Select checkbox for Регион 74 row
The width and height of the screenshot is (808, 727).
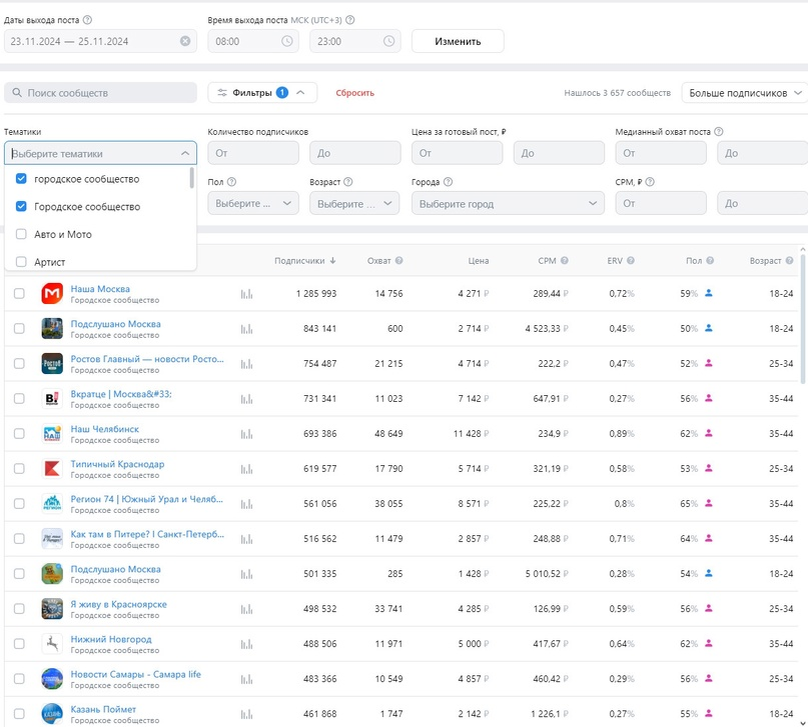pyautogui.click(x=19, y=504)
